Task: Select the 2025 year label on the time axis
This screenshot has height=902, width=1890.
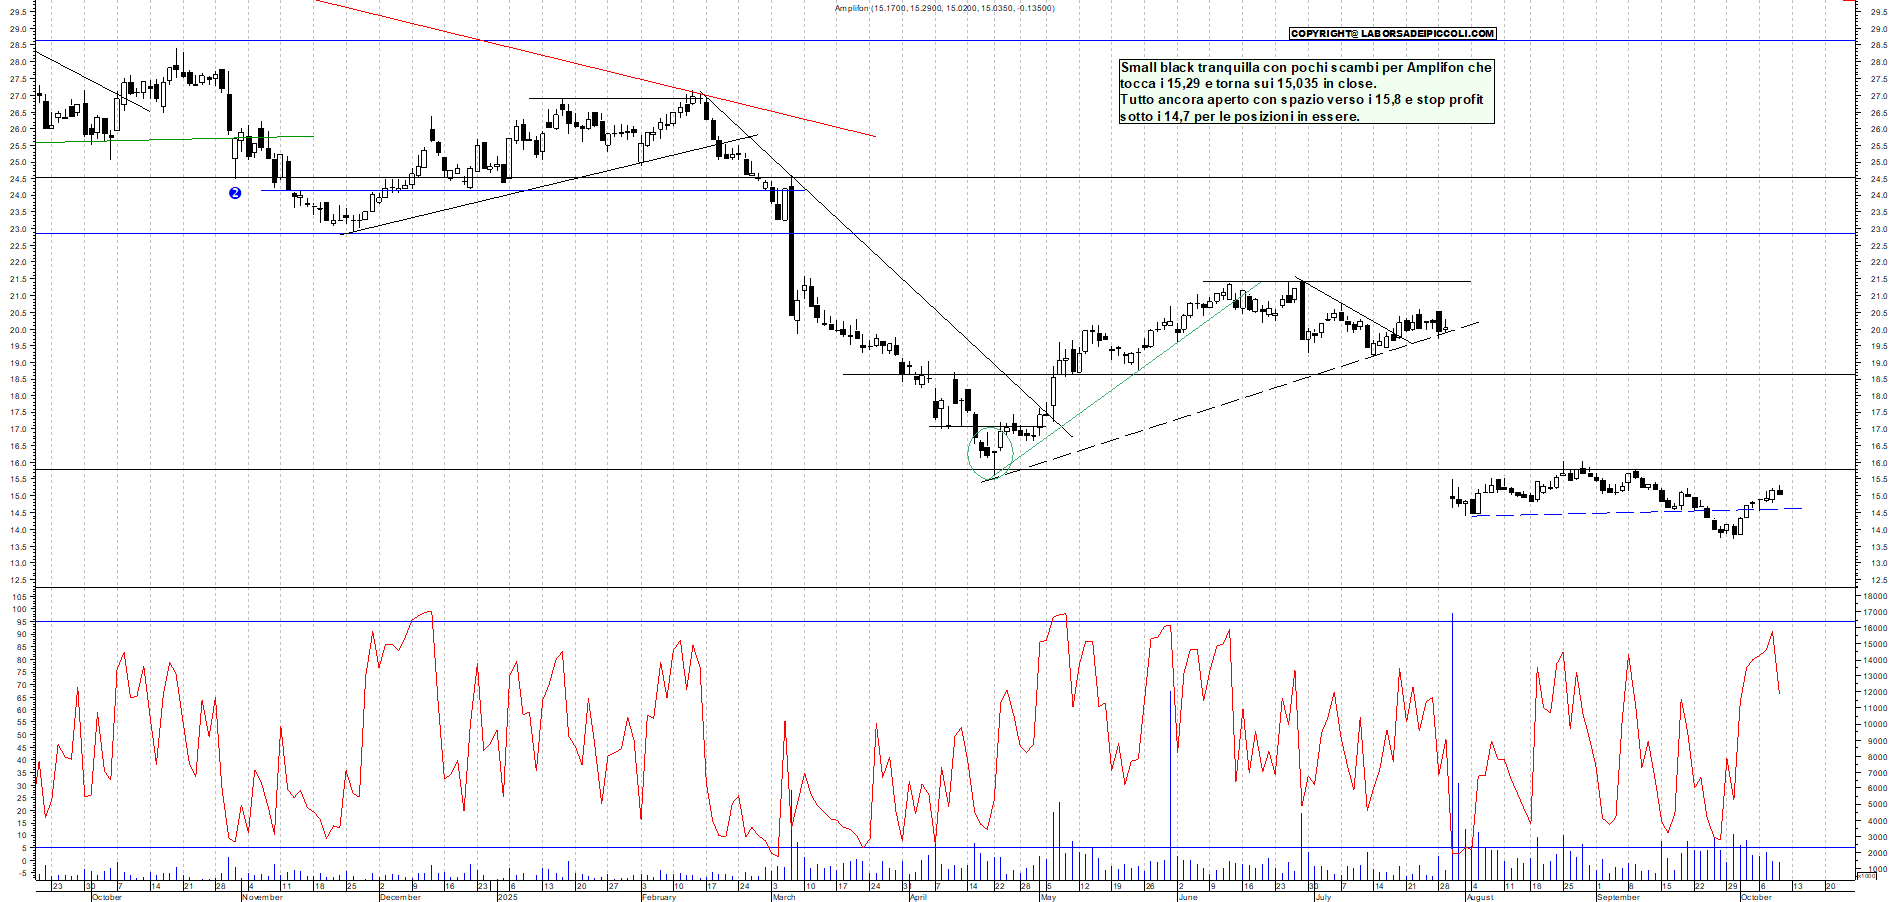Action: coord(508,897)
